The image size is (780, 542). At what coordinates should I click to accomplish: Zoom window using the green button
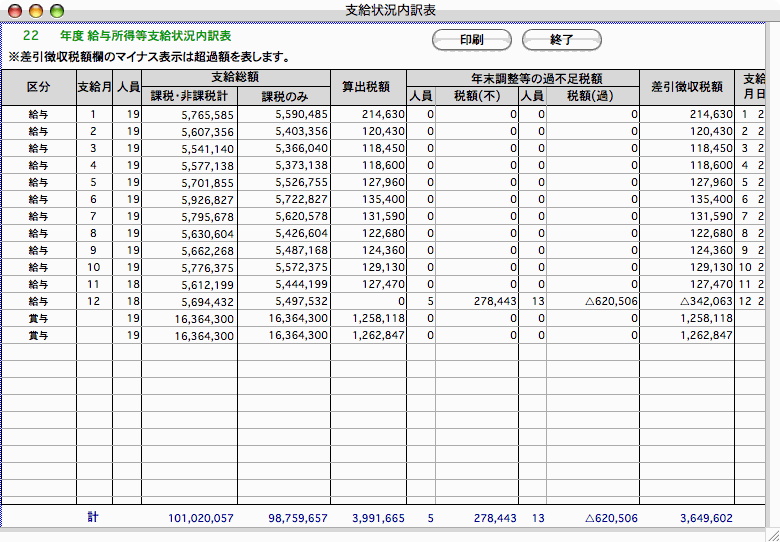pyautogui.click(x=56, y=10)
